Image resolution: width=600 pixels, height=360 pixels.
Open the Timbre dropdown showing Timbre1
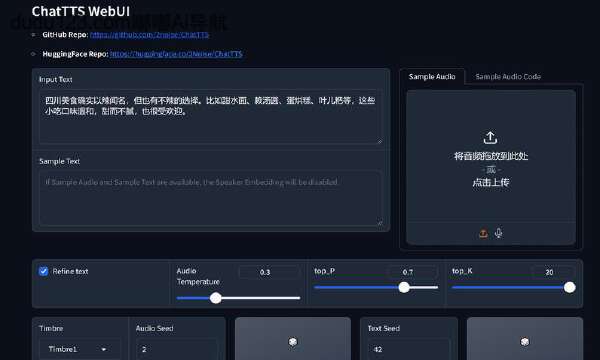click(79, 349)
